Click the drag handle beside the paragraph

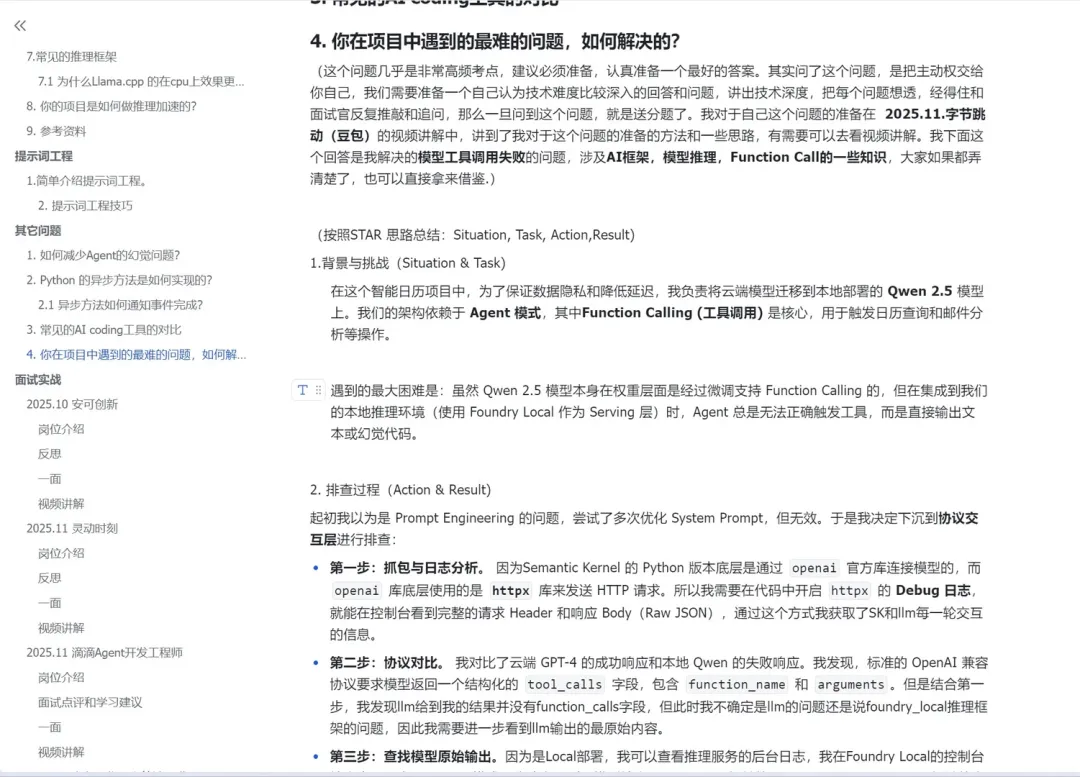pos(318,391)
